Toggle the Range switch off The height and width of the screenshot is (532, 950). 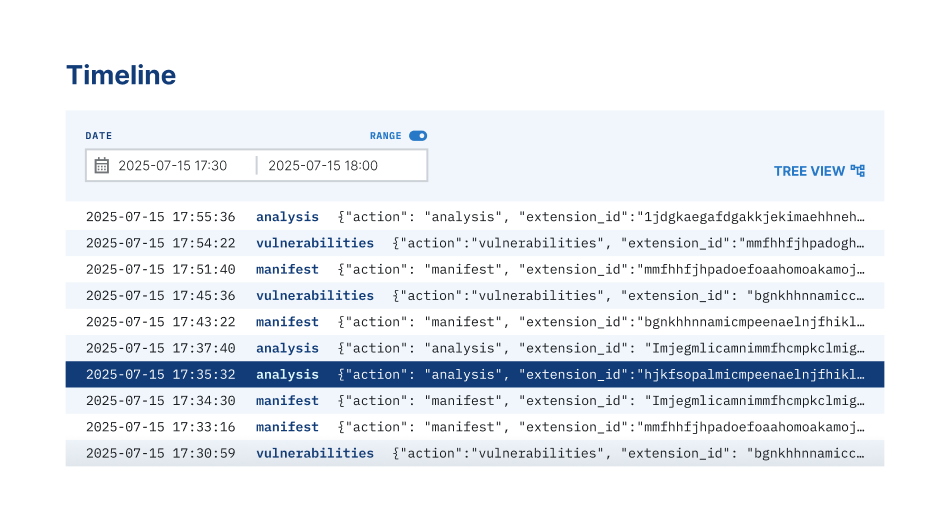(418, 136)
